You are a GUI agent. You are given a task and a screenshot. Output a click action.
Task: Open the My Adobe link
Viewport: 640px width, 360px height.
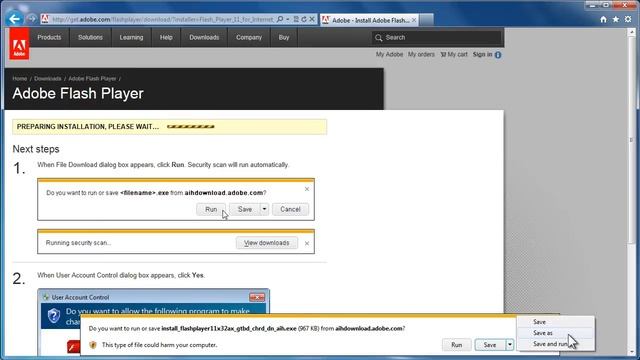tap(389, 54)
